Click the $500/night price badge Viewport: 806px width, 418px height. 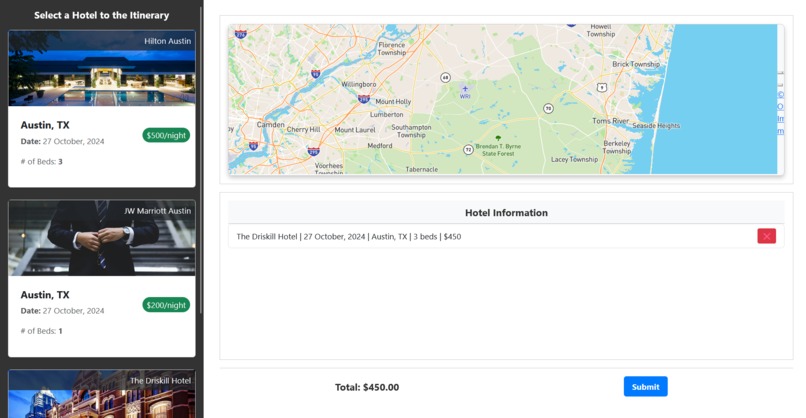[166, 135]
